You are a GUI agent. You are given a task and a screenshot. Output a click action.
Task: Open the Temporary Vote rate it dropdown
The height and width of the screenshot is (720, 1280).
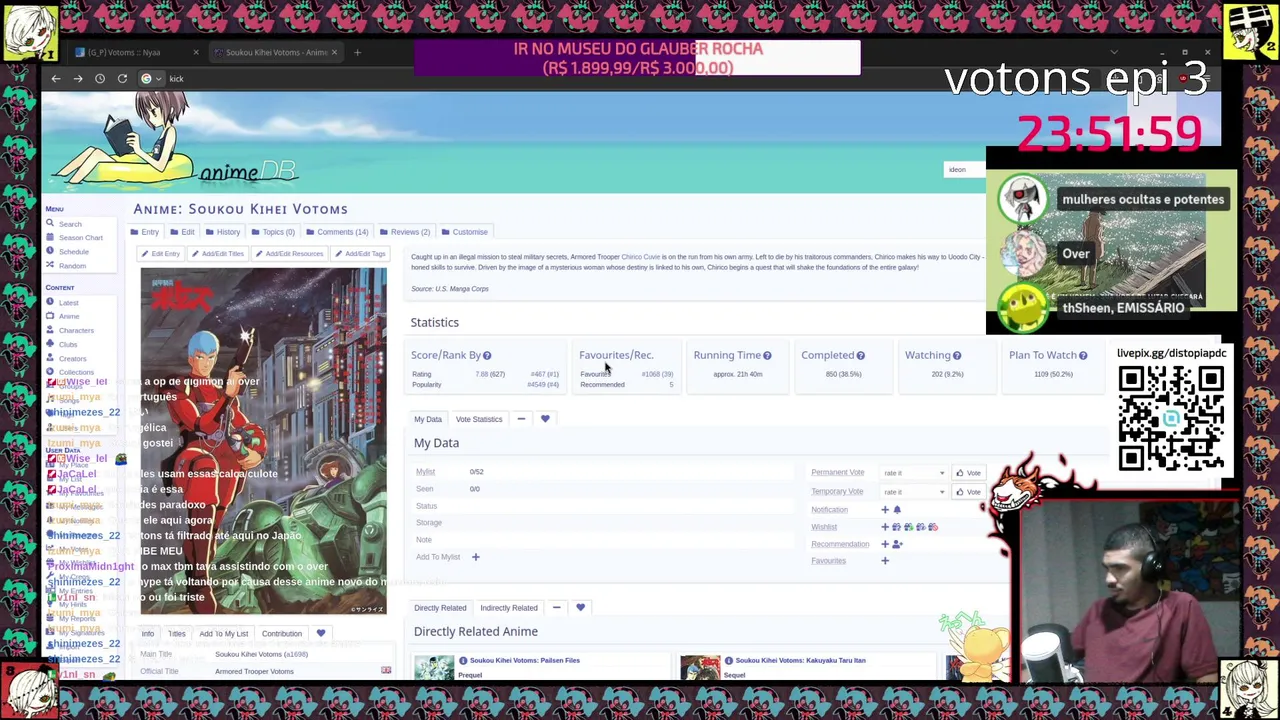coord(913,492)
